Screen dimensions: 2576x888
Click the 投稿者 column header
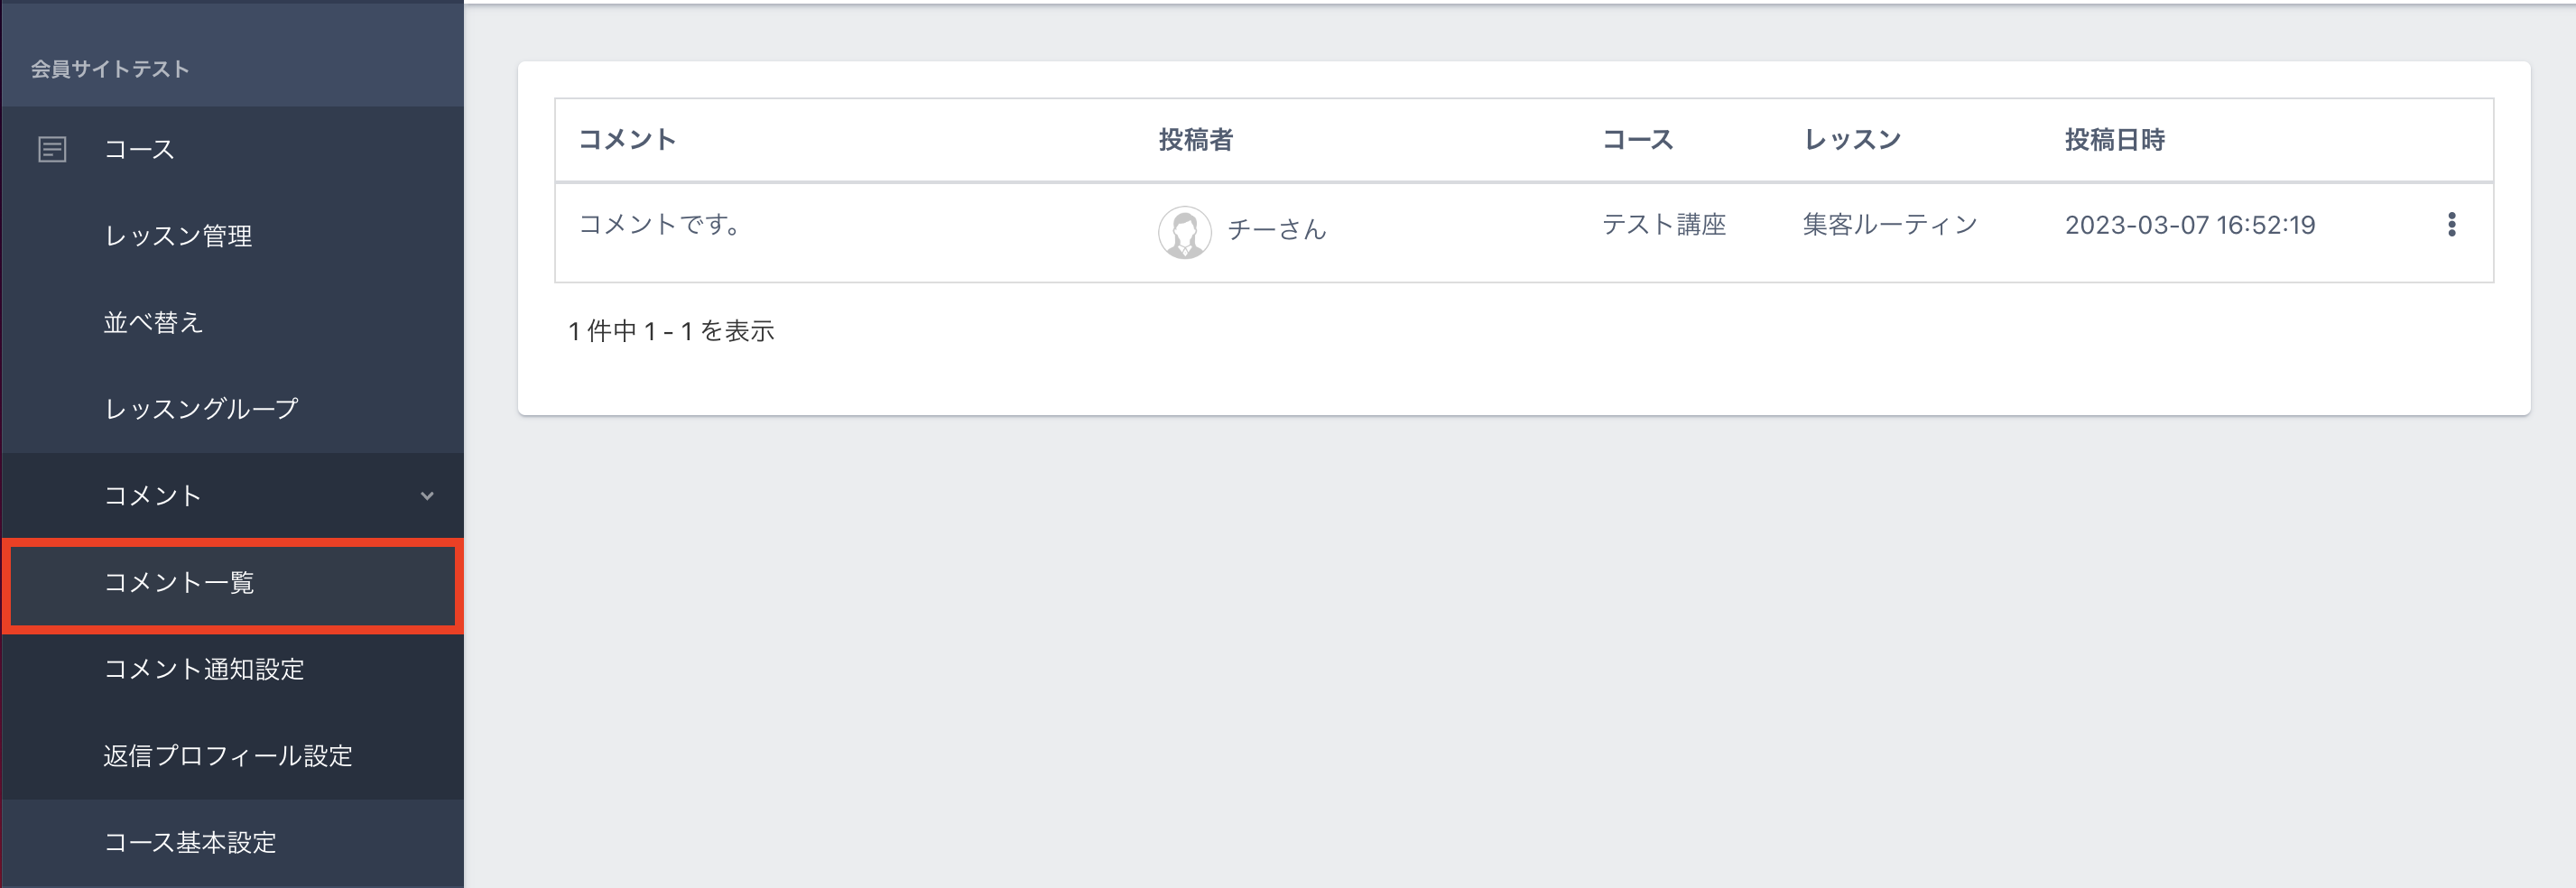pyautogui.click(x=1195, y=140)
